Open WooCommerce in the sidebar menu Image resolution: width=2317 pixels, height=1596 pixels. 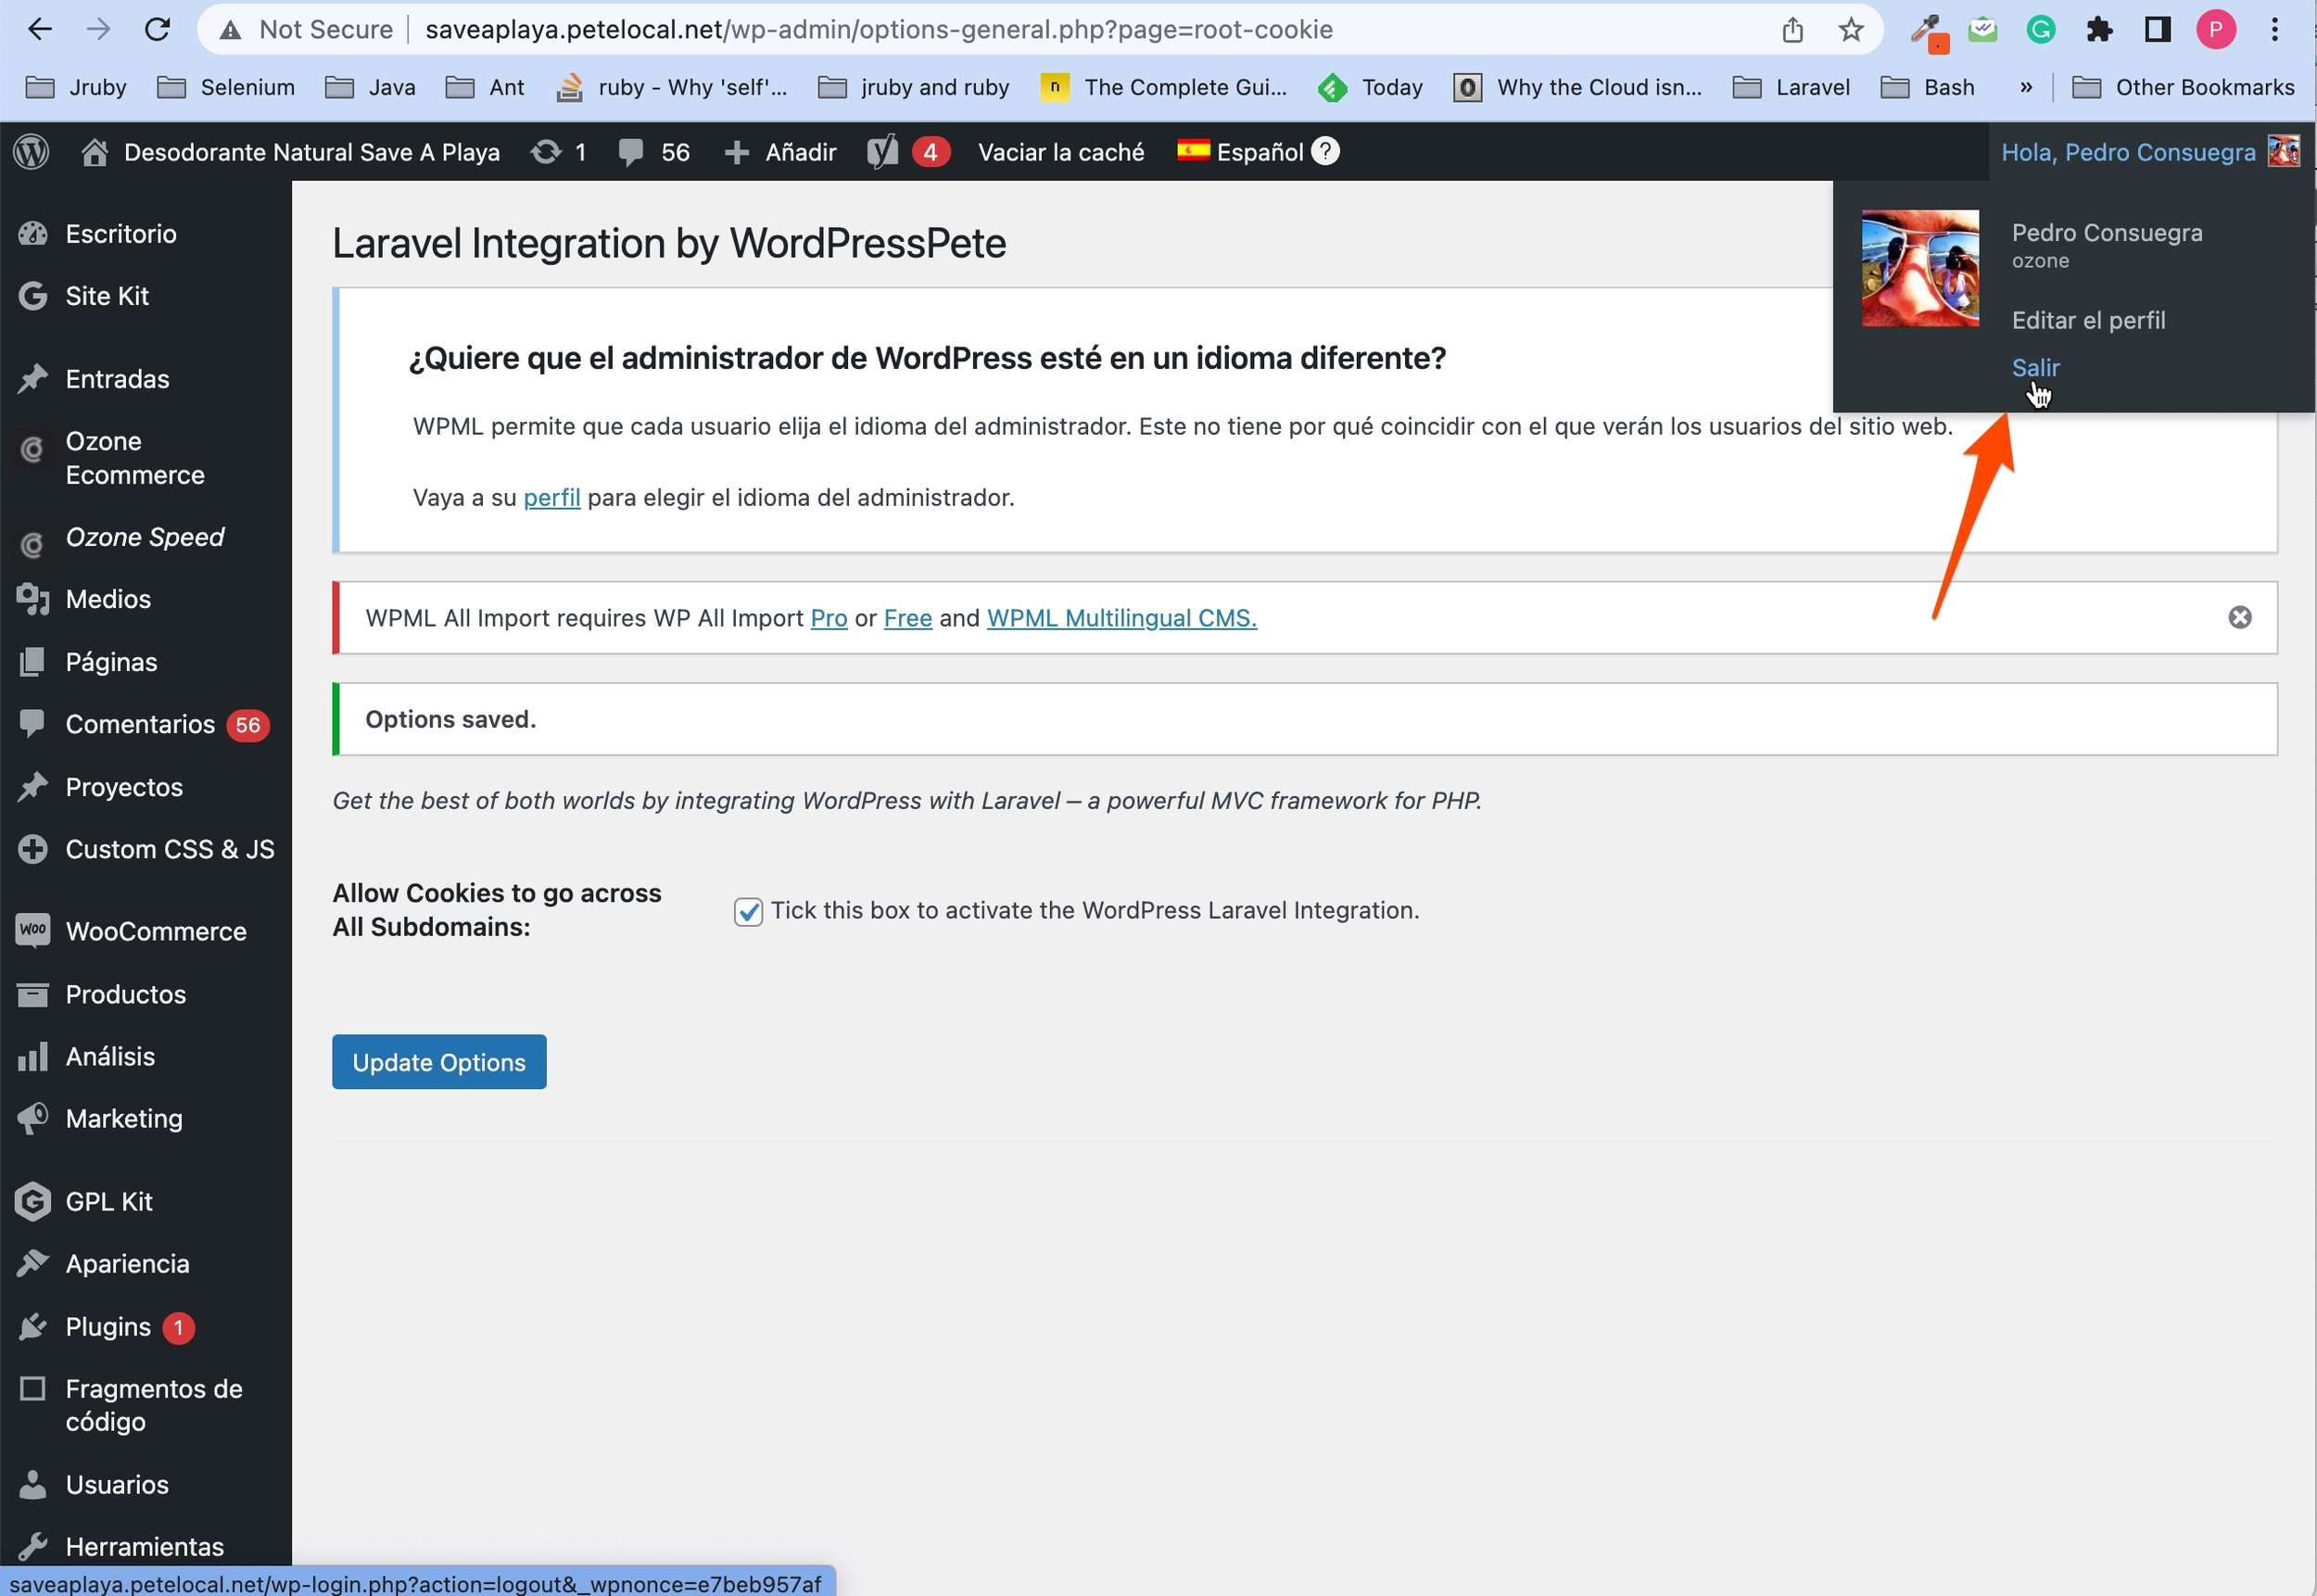point(155,931)
